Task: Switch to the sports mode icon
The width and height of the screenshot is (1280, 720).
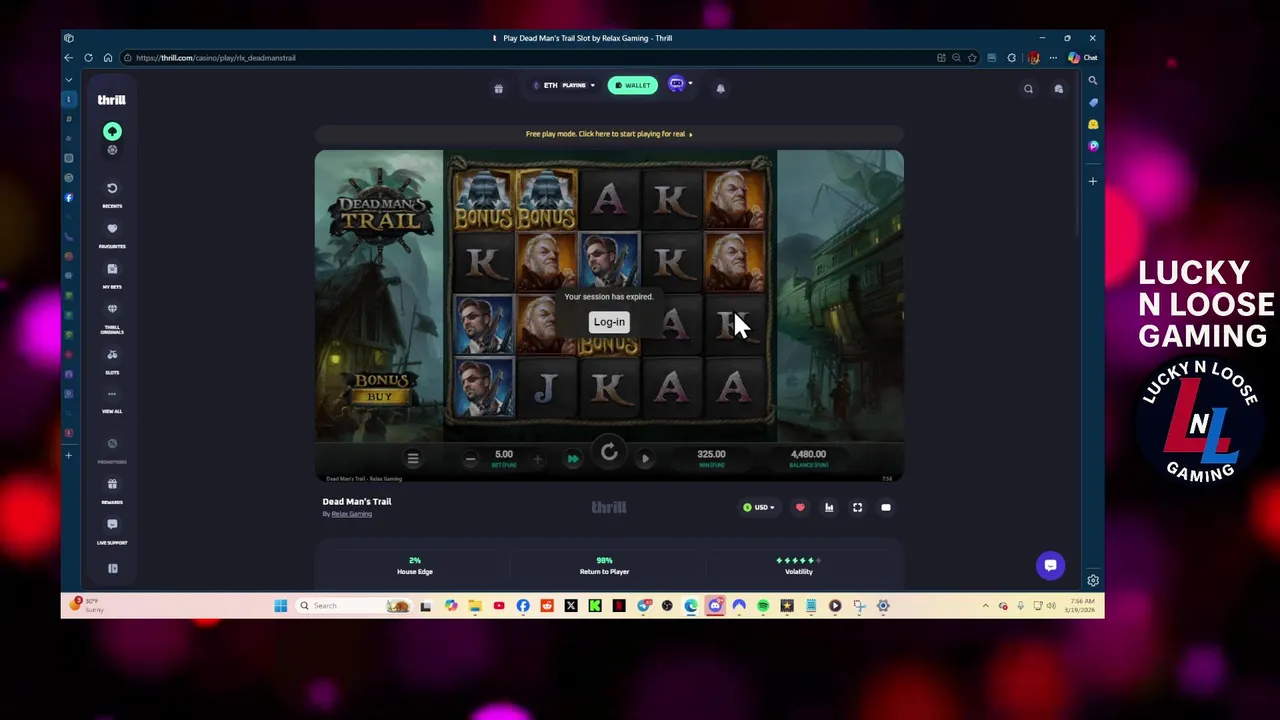Action: (x=112, y=150)
